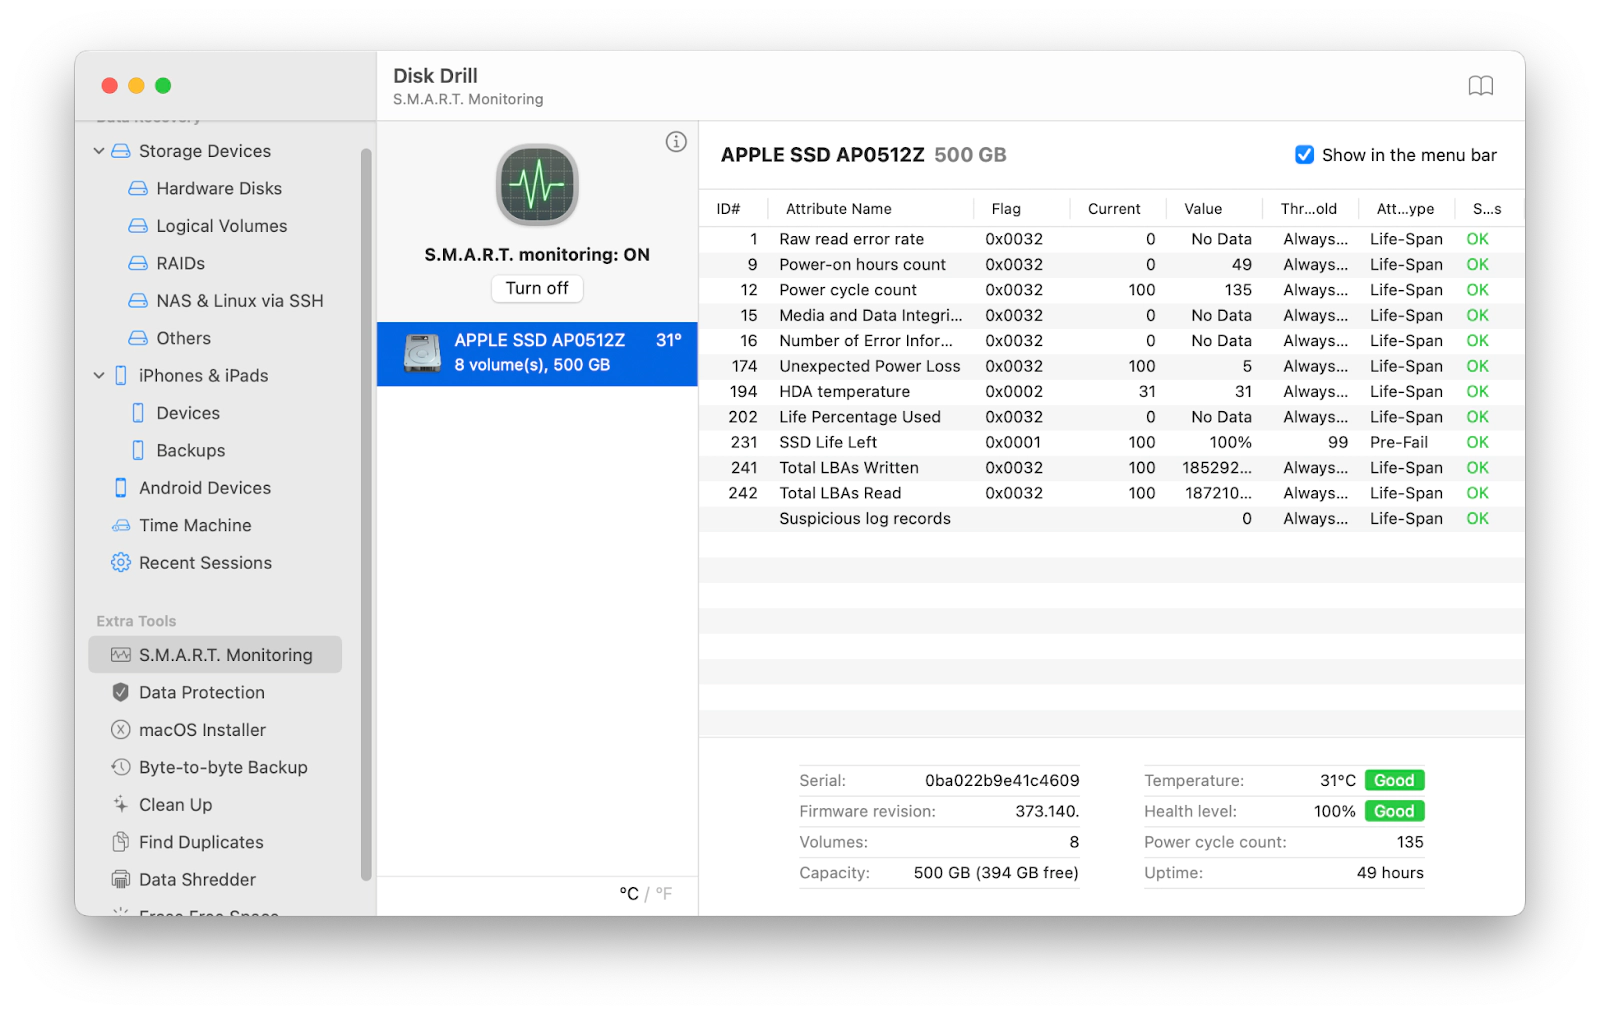Click the Devices phone icon
The image size is (1600, 1015).
138,413
